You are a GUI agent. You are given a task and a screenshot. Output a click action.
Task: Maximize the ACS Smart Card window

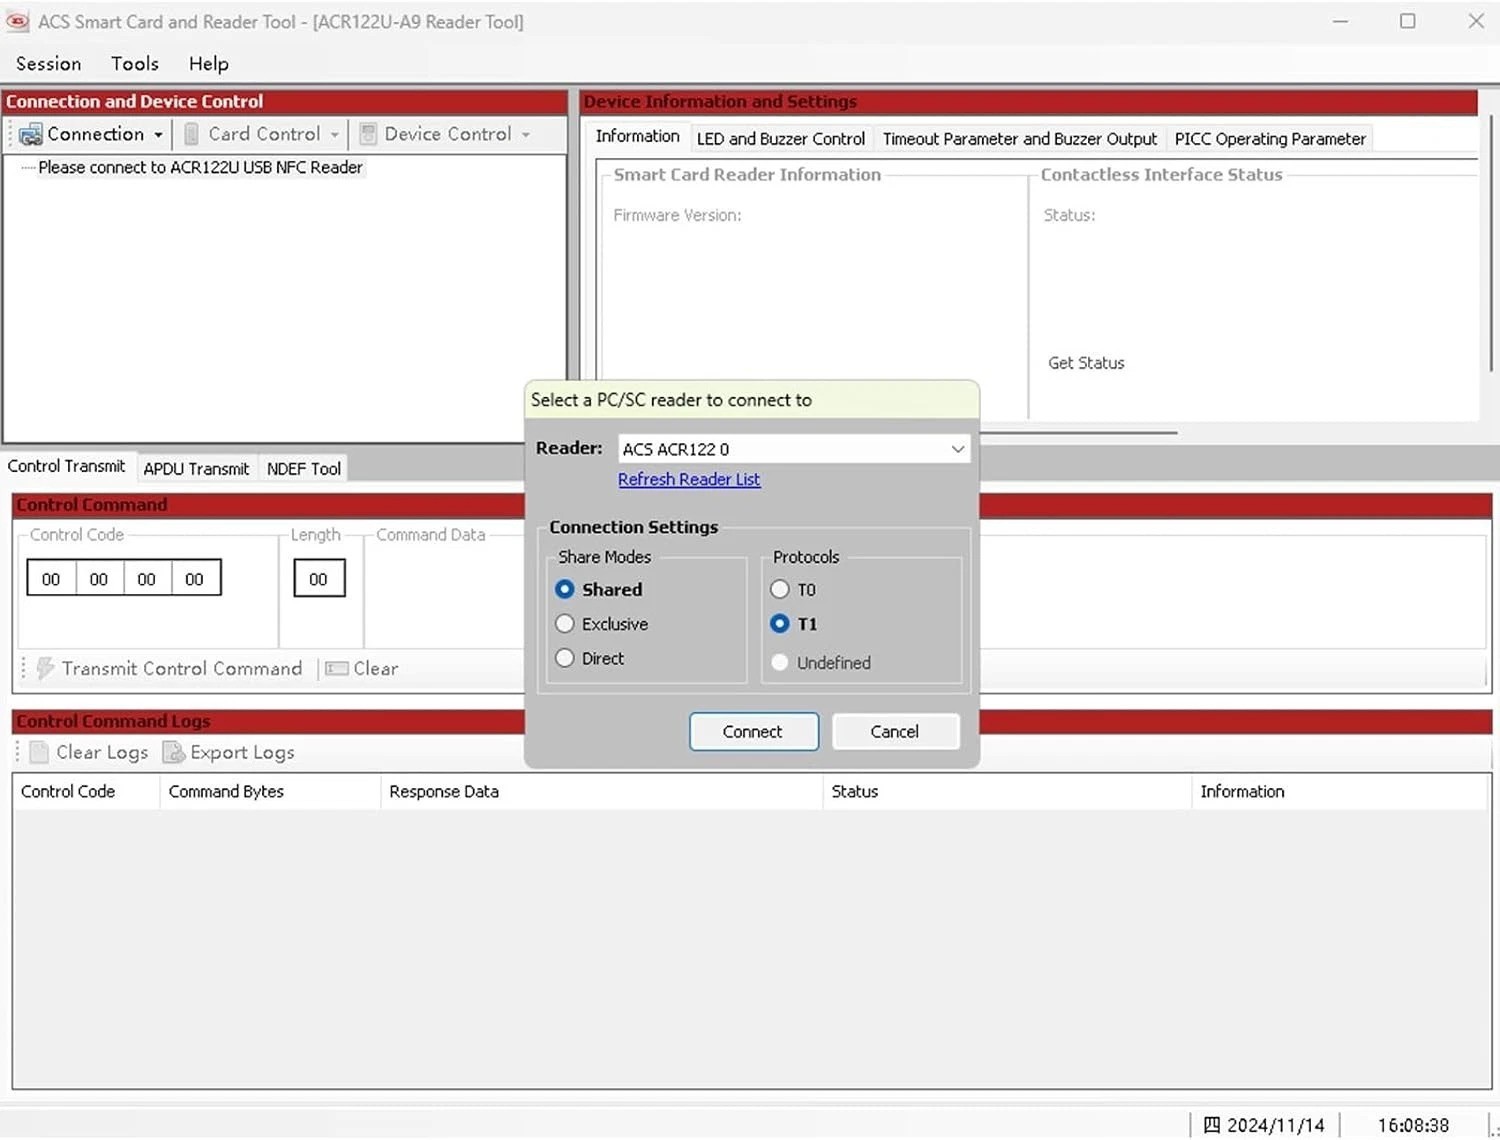[1408, 21]
